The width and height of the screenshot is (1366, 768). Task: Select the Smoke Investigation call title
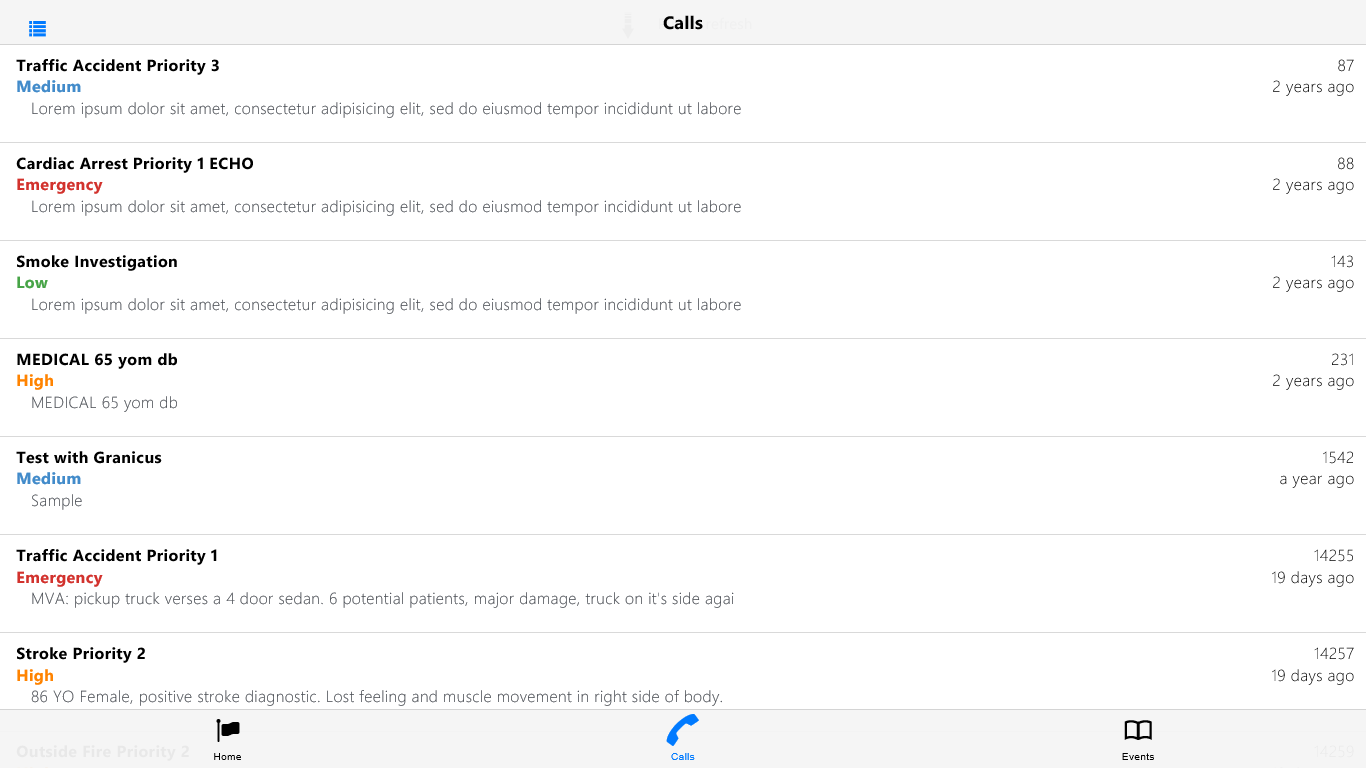tap(97, 262)
